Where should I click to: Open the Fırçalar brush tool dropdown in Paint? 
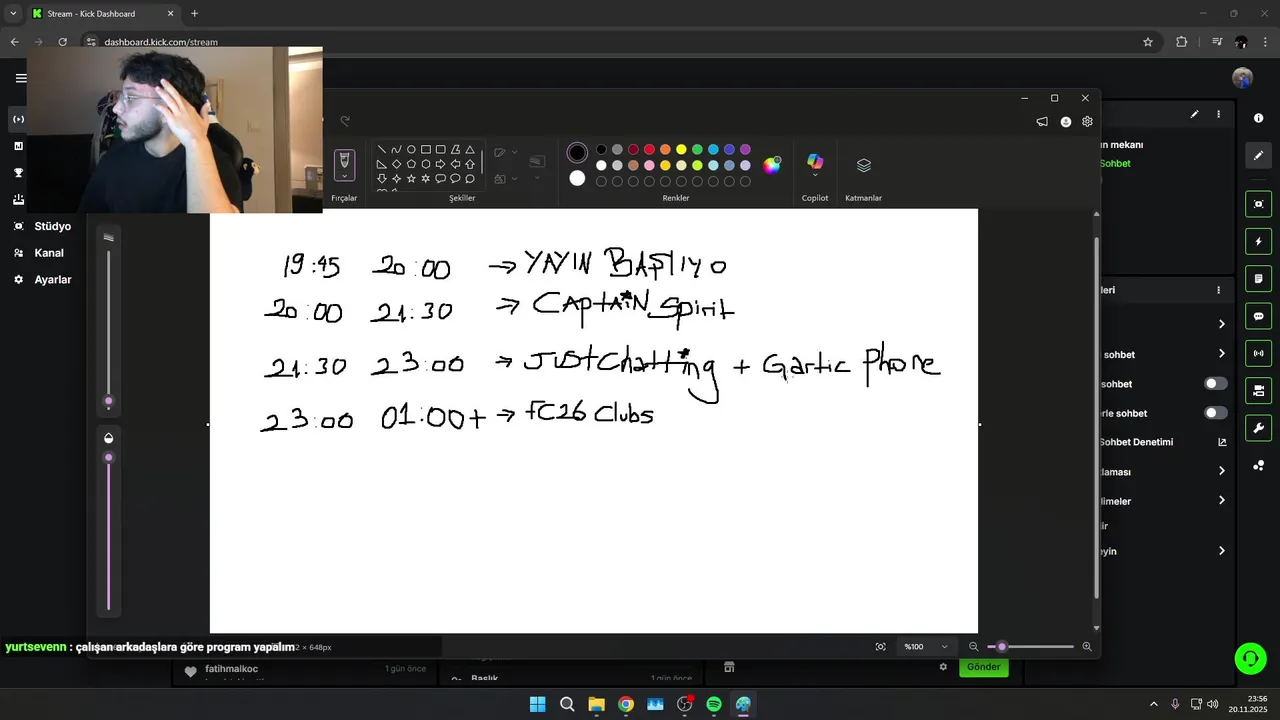pyautogui.click(x=344, y=177)
